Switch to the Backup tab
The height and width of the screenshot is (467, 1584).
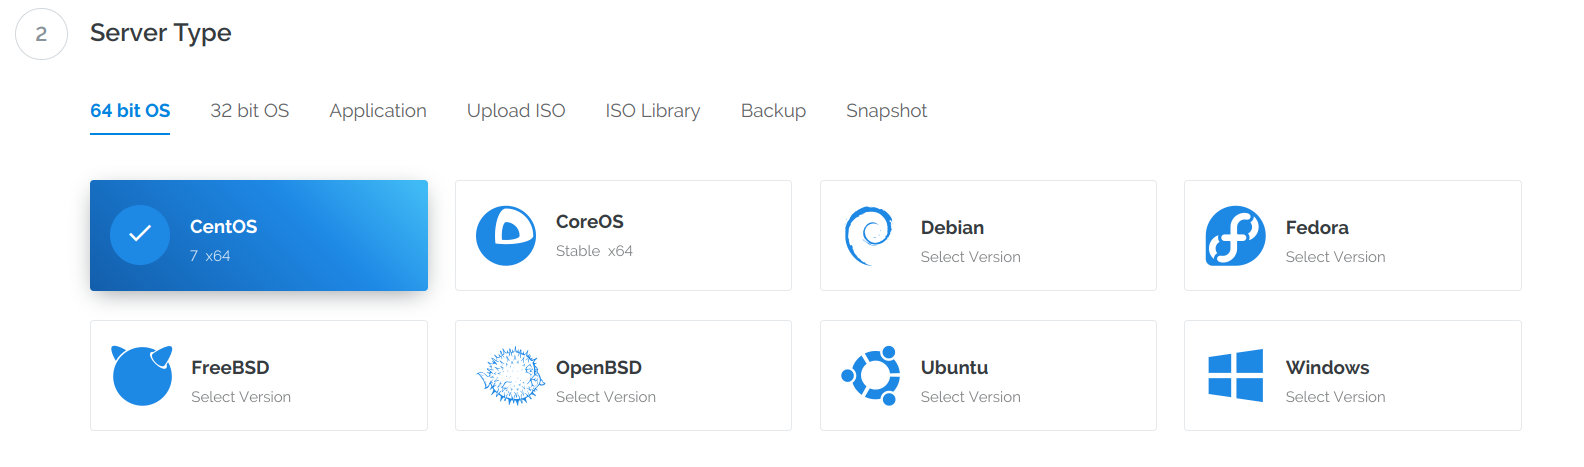(x=773, y=111)
